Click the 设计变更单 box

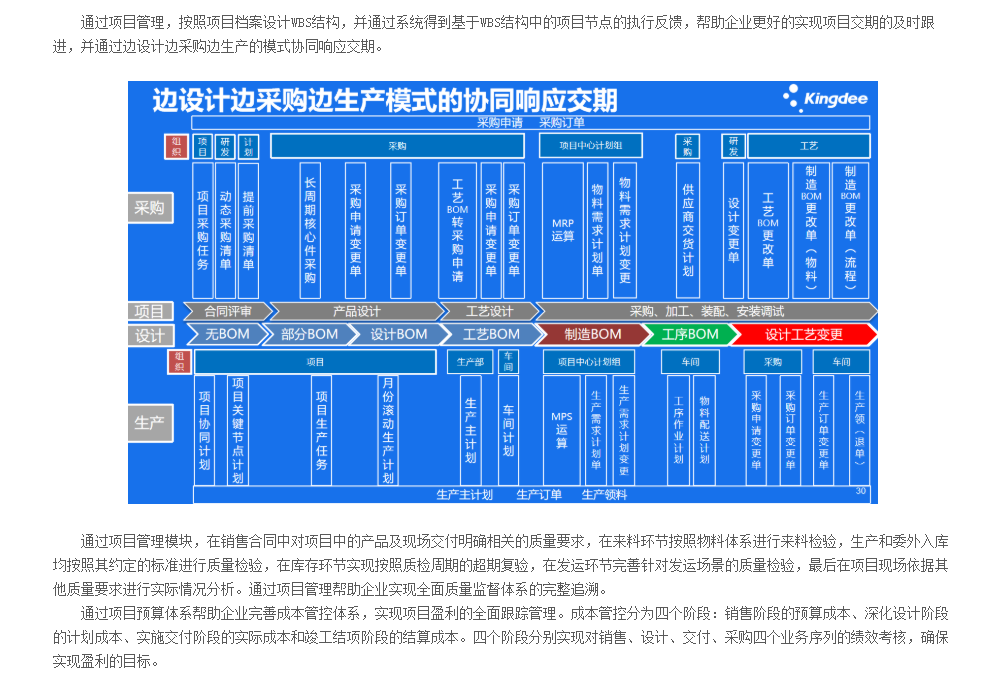click(x=733, y=230)
